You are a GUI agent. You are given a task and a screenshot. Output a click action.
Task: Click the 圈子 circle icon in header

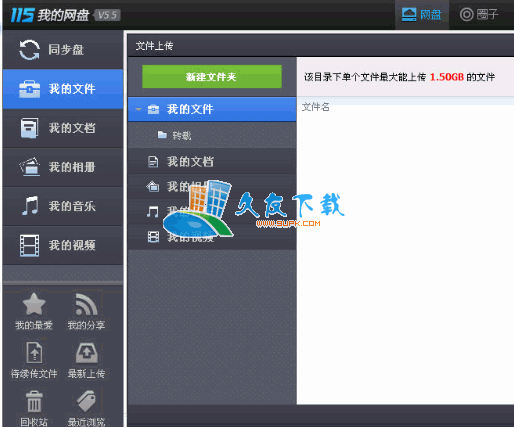point(466,14)
